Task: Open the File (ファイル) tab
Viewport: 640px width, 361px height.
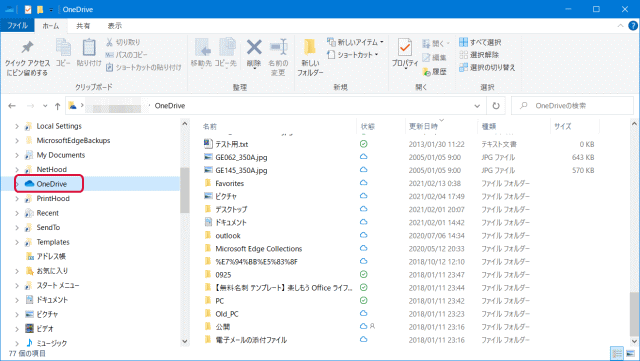Action: tap(17, 25)
